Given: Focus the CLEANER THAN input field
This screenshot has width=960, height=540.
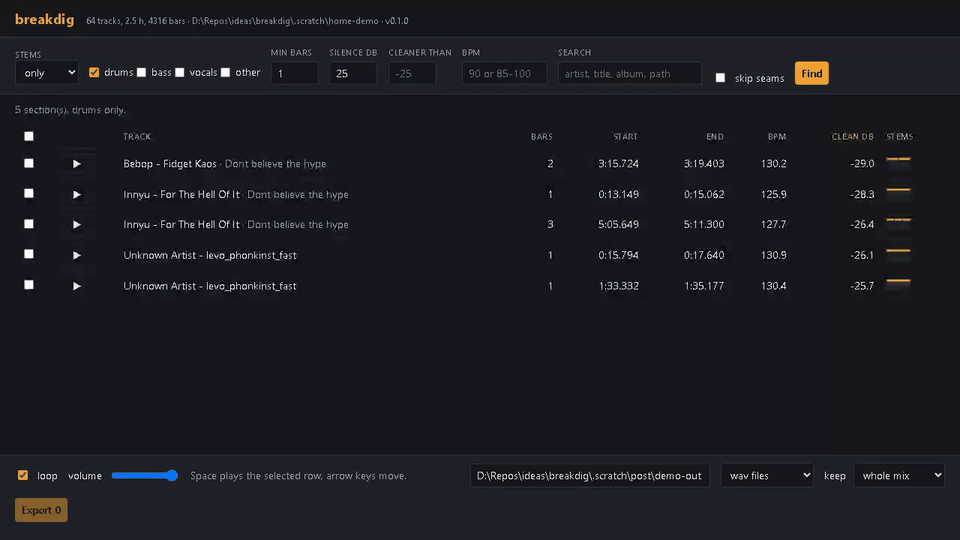Looking at the screenshot, I should [x=412, y=73].
